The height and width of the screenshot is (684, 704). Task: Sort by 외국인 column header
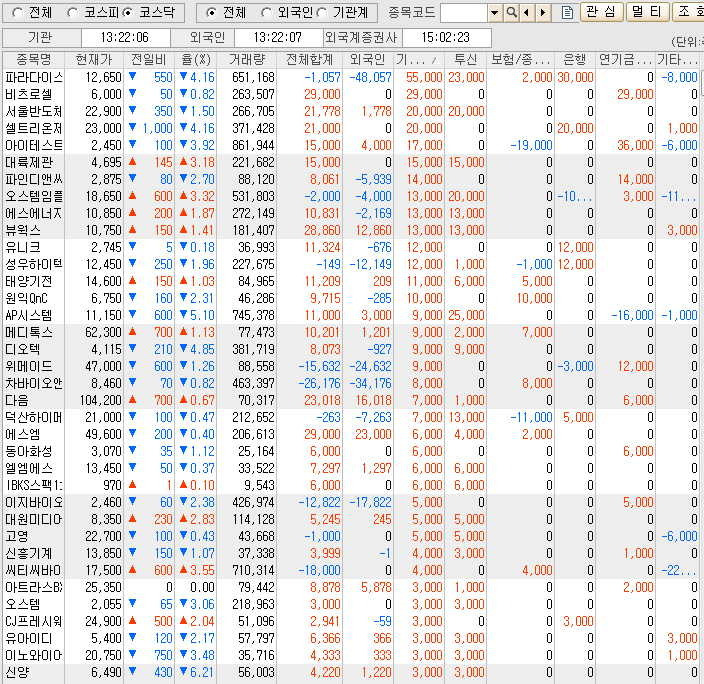[368, 59]
